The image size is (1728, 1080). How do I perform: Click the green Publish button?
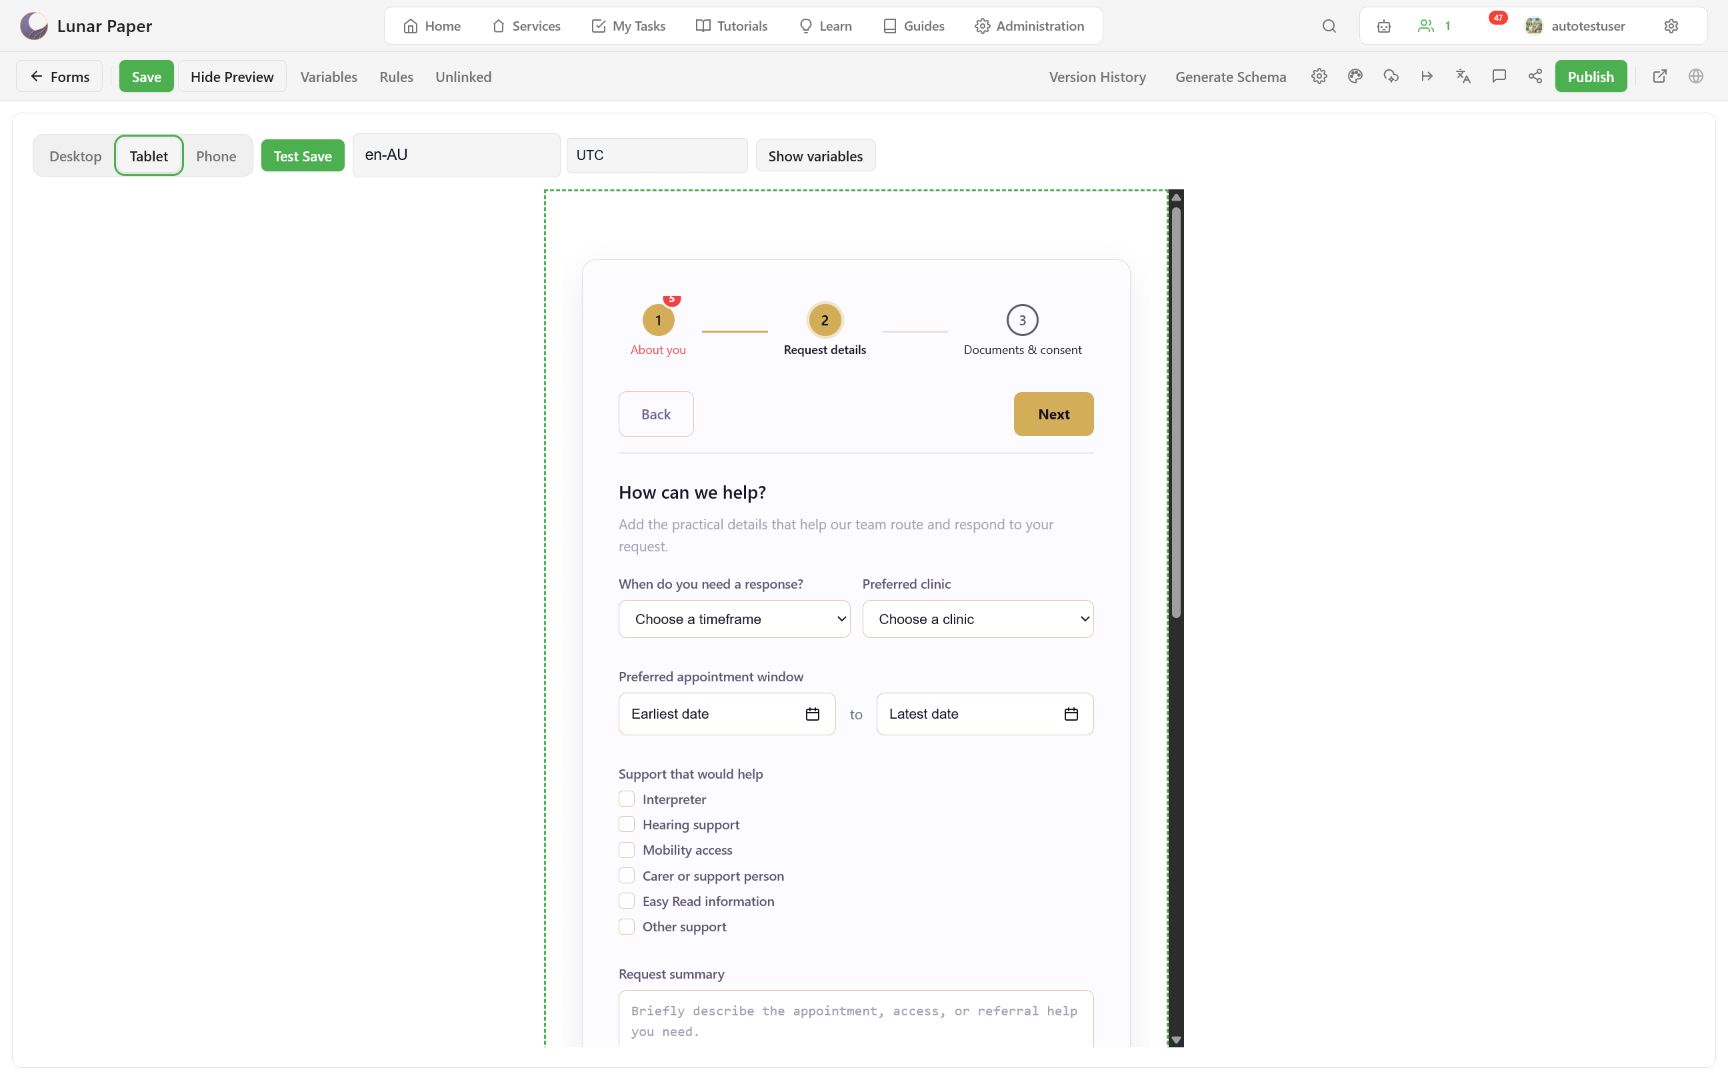pyautogui.click(x=1591, y=77)
